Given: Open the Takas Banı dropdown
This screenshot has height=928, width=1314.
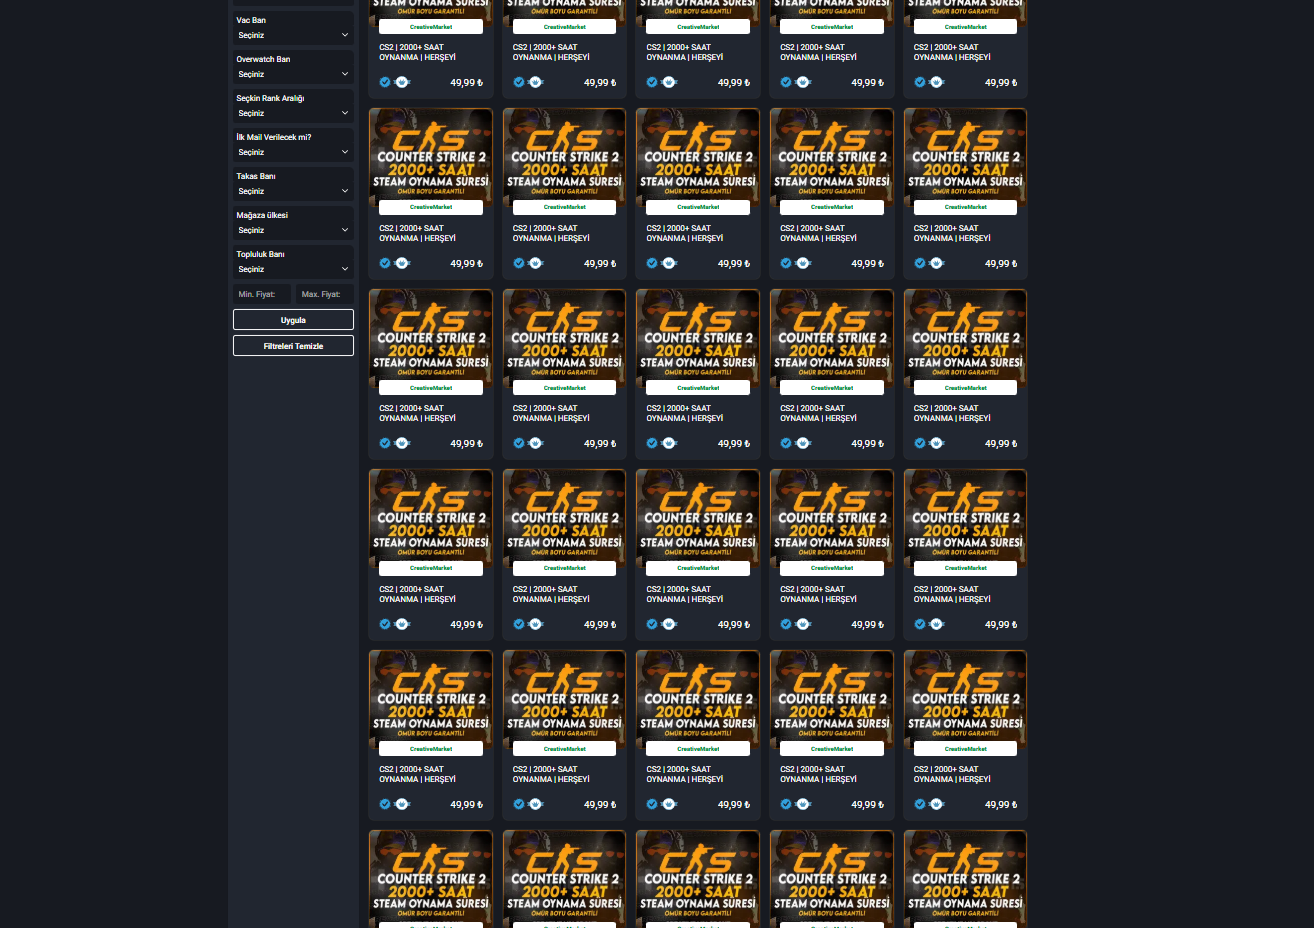Looking at the screenshot, I should click(293, 191).
